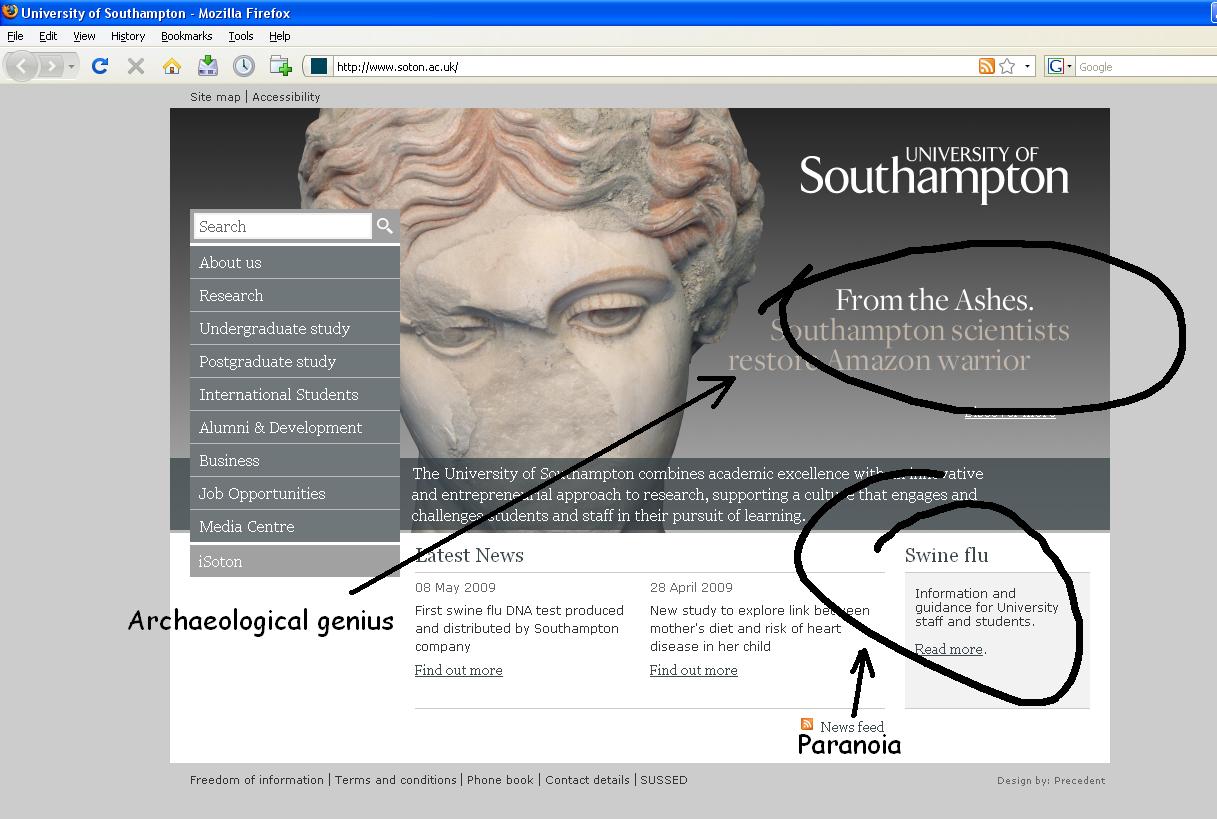Viewport: 1217px width, 819px height.
Task: Open Postgraduate study in the side navigation
Action: 295,361
